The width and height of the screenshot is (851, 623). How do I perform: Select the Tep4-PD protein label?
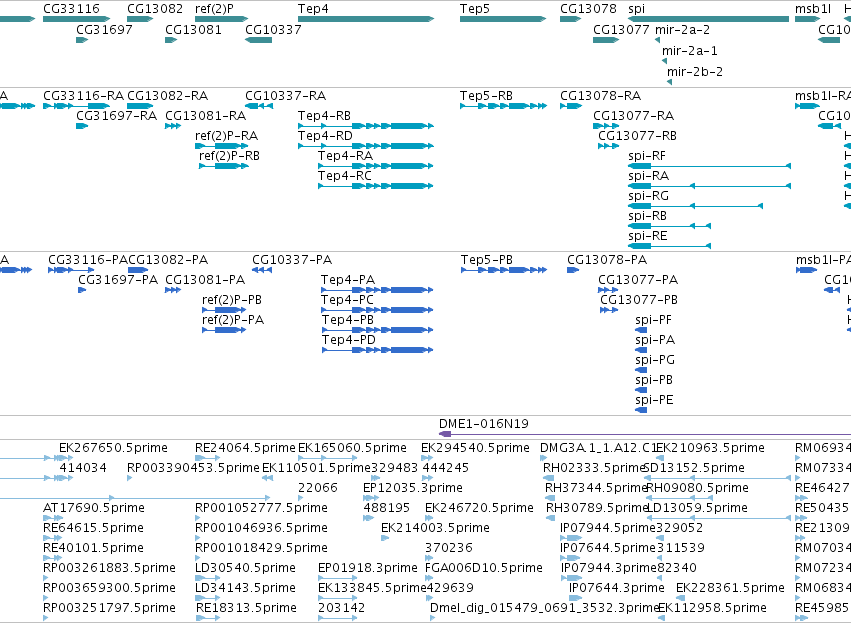pyautogui.click(x=348, y=340)
